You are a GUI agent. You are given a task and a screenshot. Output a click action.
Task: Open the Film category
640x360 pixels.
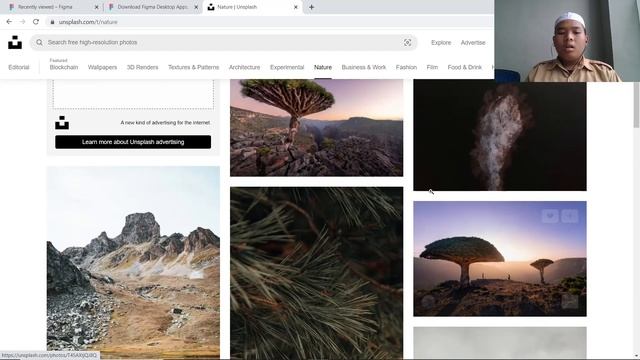point(432,67)
